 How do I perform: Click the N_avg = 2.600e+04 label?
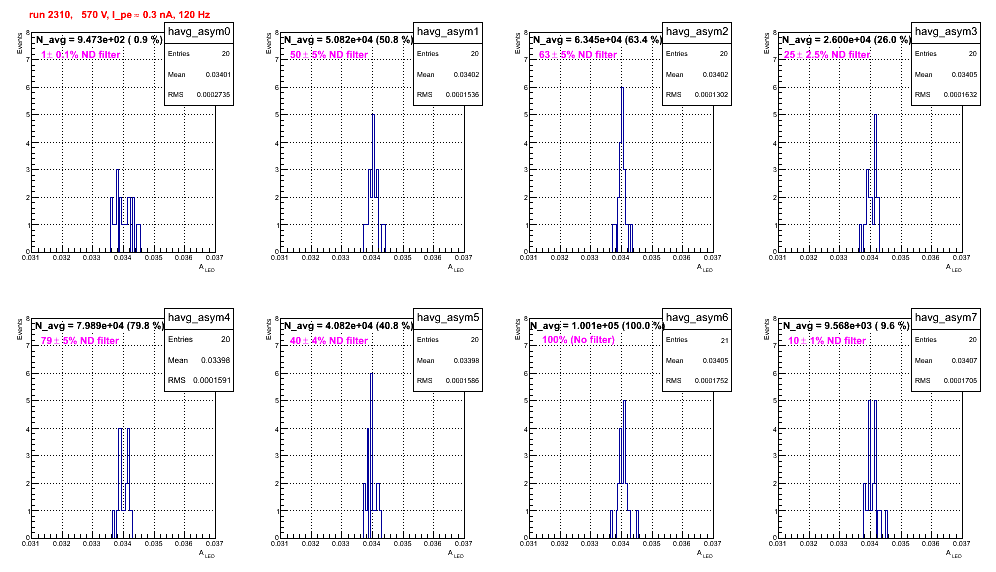coord(846,40)
